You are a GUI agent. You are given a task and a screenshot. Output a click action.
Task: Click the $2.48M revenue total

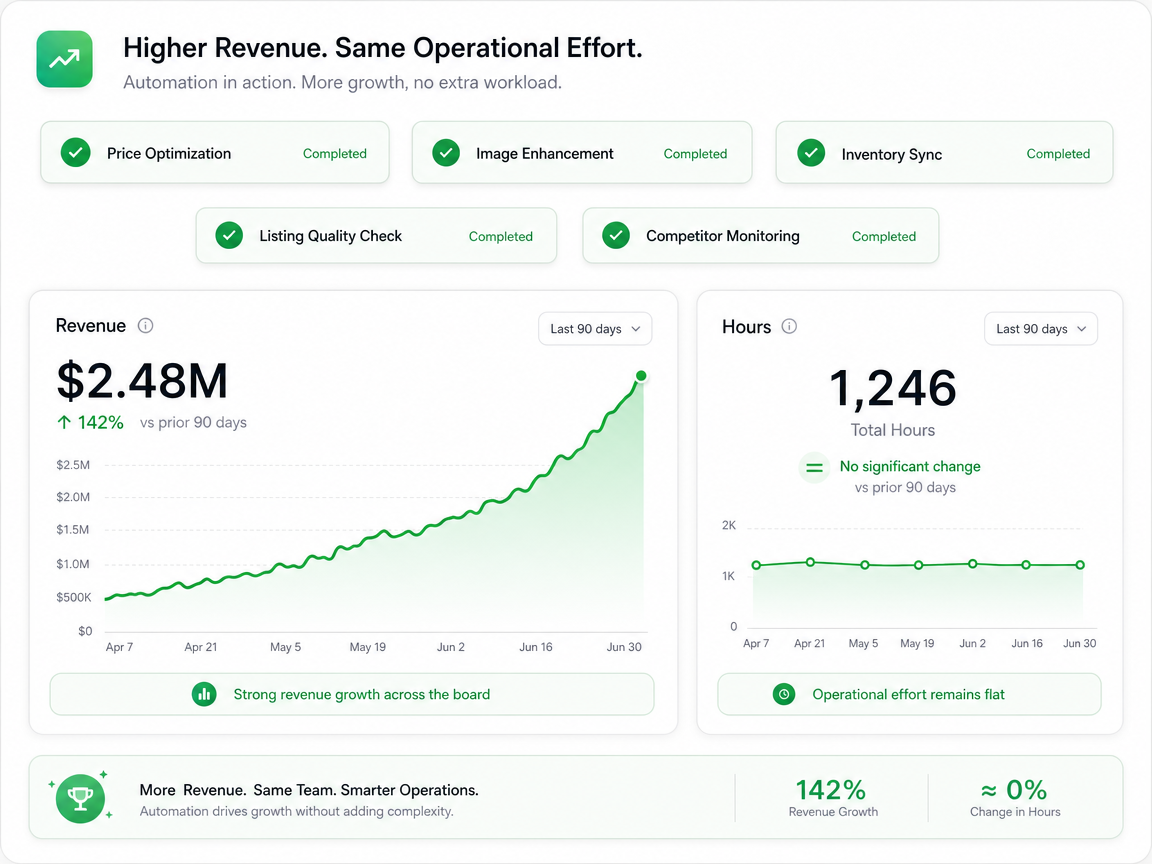(143, 381)
